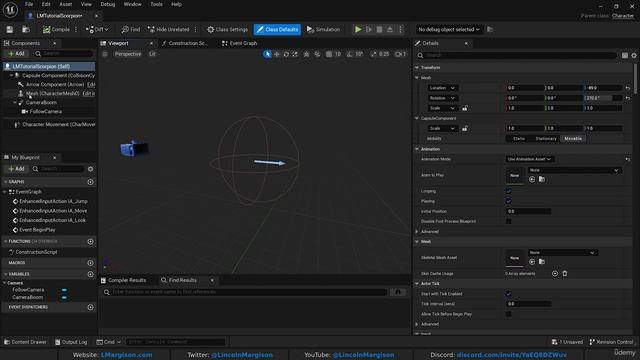This screenshot has height=360, width=640.
Task: Toggle rotation snap angle icon
Action: click(x=349, y=54)
